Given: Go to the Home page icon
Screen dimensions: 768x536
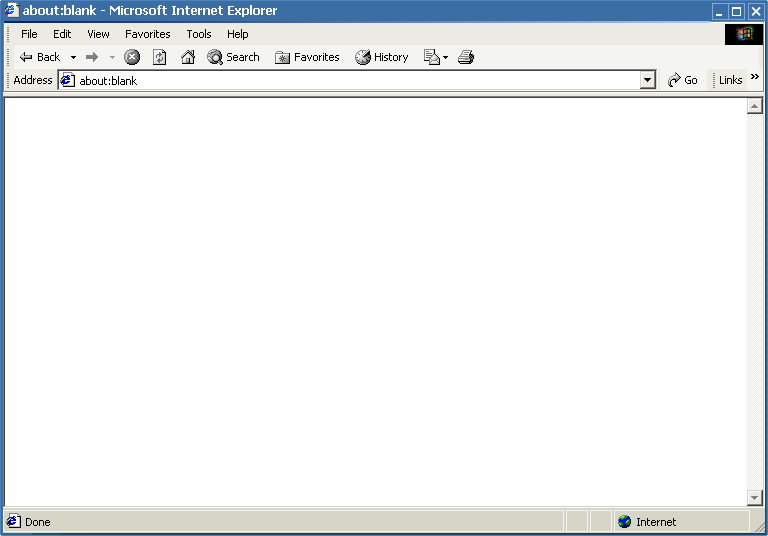Looking at the screenshot, I should [x=188, y=57].
